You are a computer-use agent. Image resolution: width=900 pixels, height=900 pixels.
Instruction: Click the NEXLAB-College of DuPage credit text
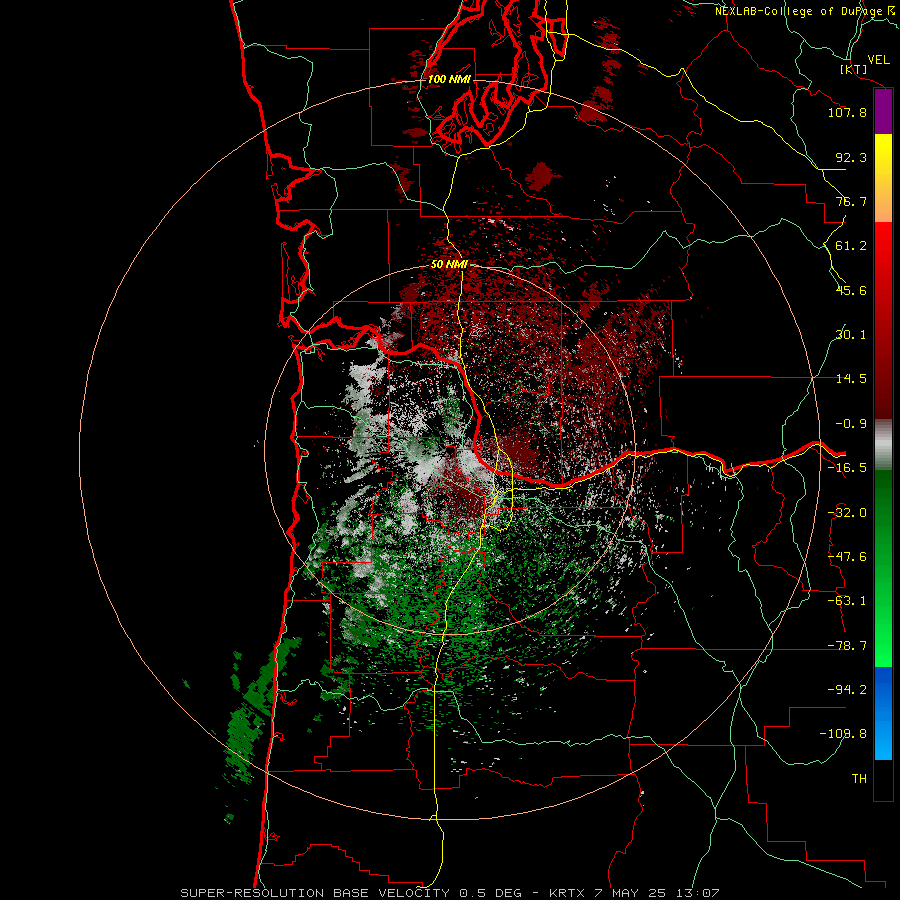pyautogui.click(x=802, y=11)
